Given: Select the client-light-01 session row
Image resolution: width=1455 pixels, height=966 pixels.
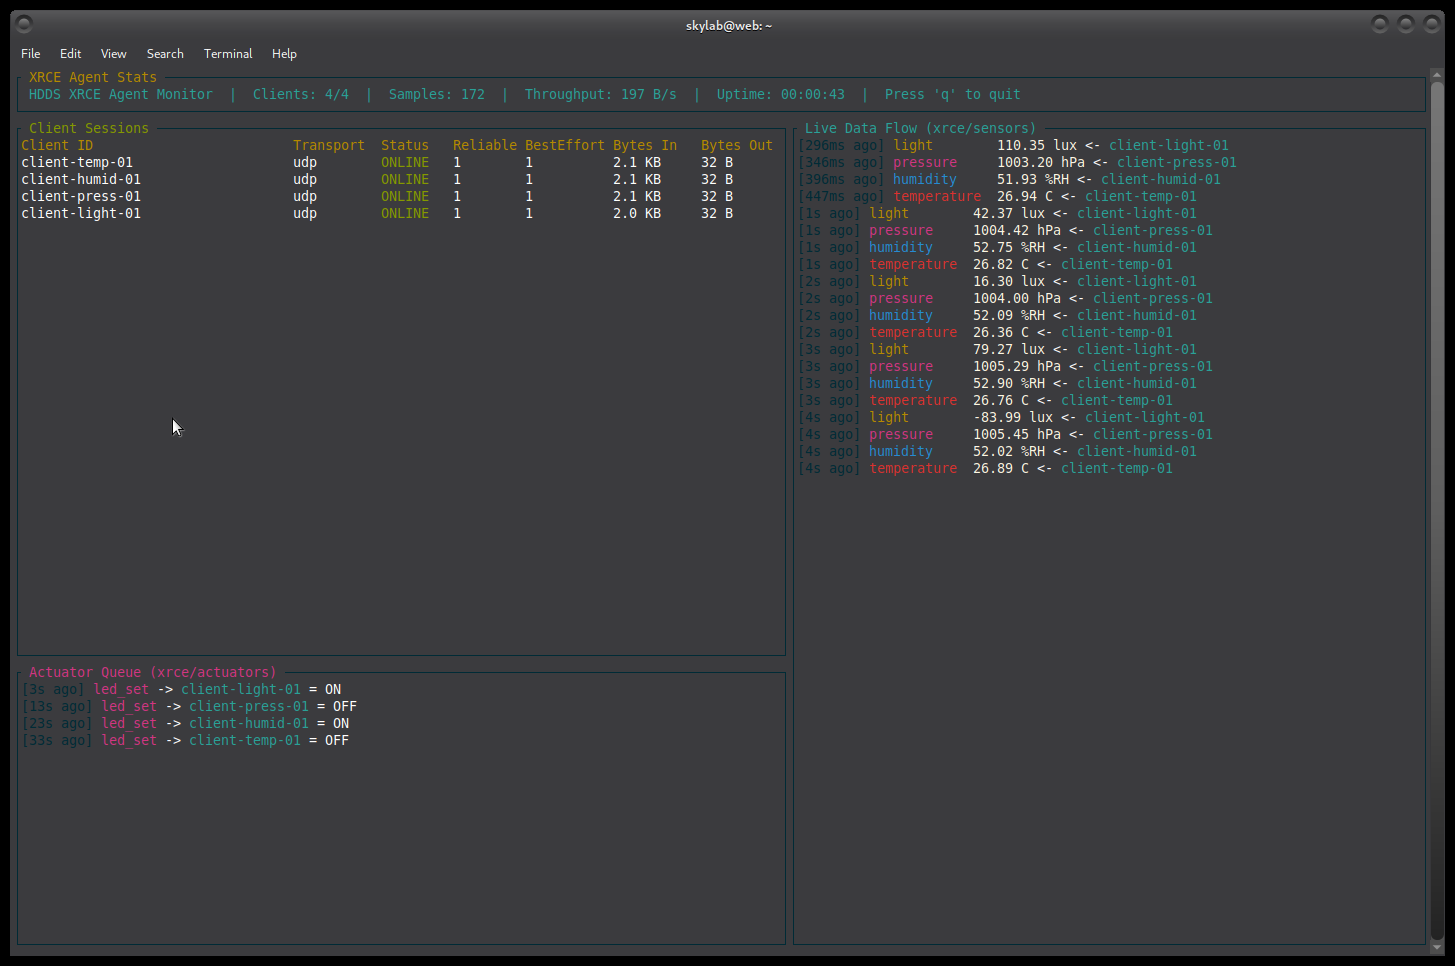Looking at the screenshot, I should point(79,213).
